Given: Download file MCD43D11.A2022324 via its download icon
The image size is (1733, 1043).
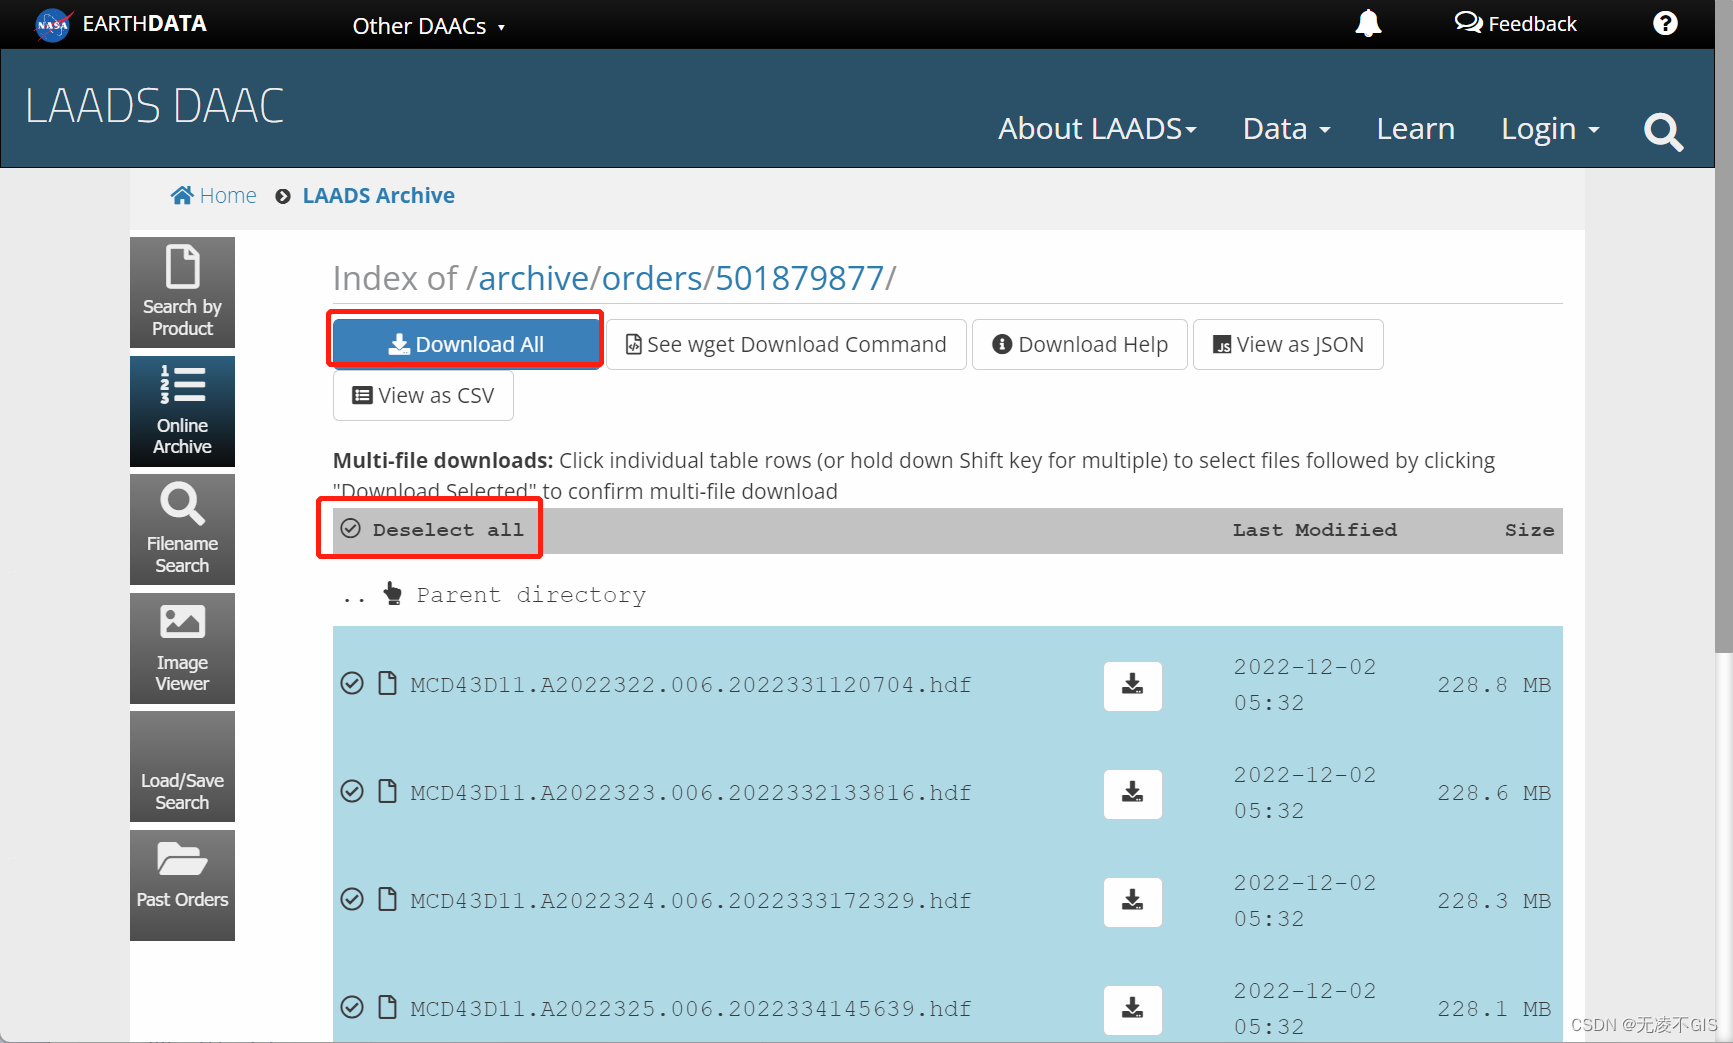Looking at the screenshot, I should point(1133,902).
